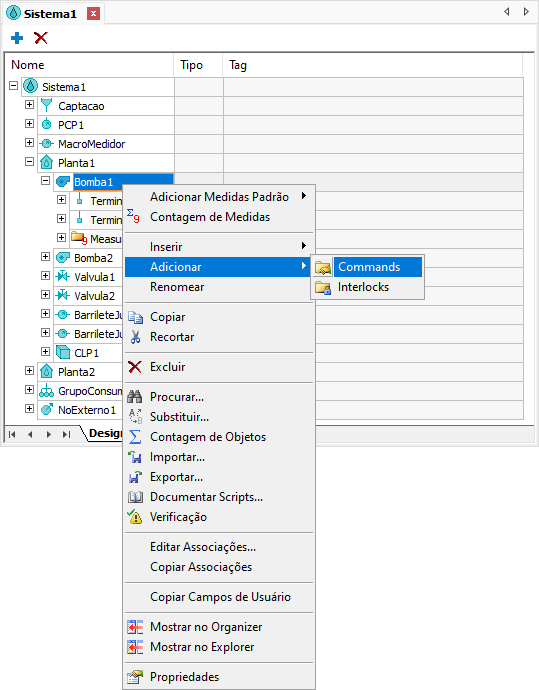Click the Valvula1 valve icon
Image resolution: width=539 pixels, height=690 pixels.
click(62, 276)
